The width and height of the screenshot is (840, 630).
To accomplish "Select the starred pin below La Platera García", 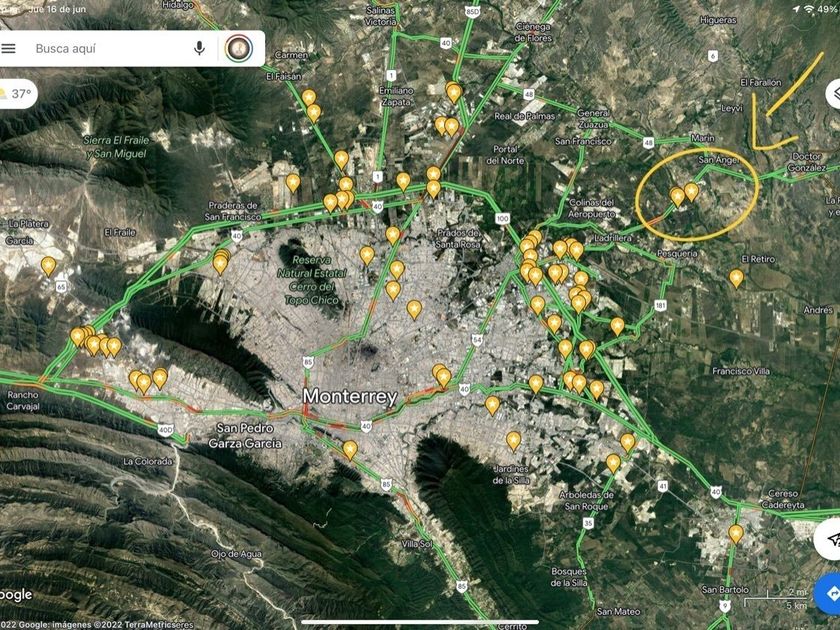I will click(x=48, y=266).
